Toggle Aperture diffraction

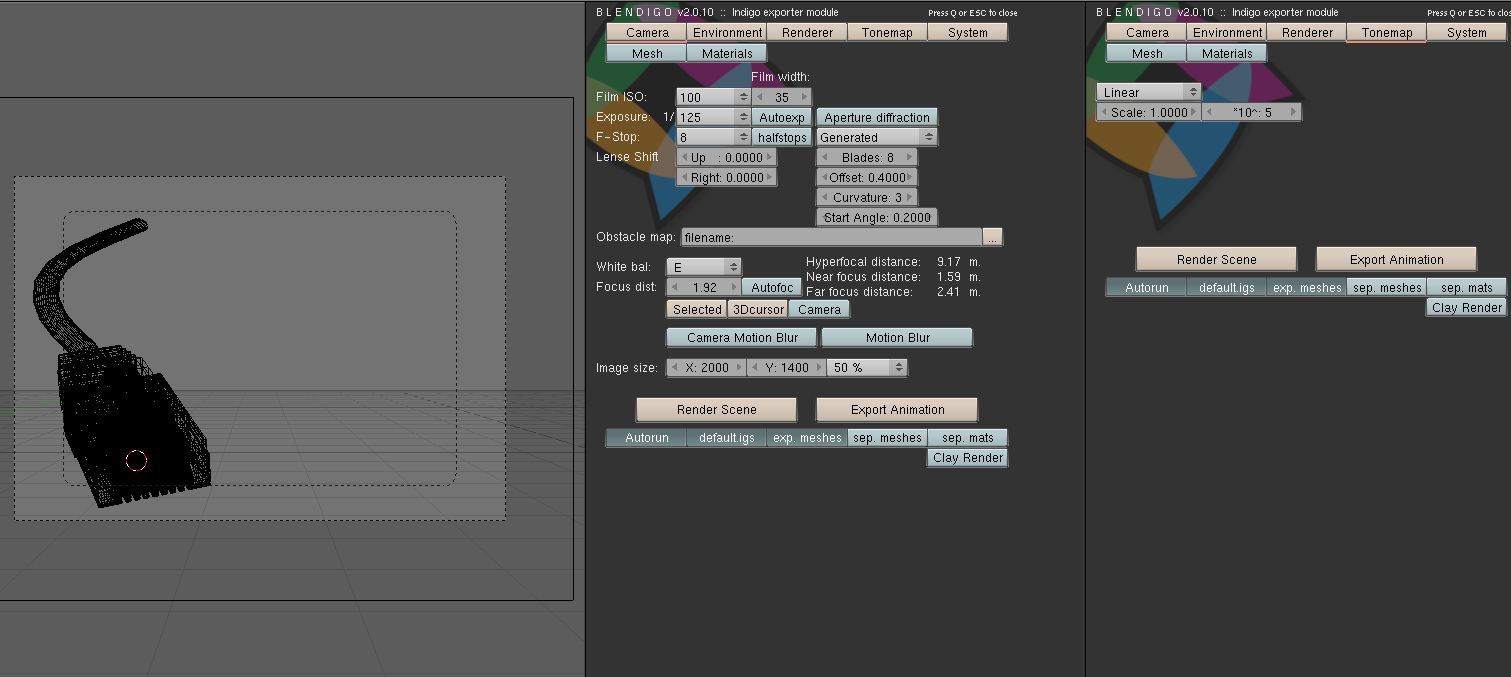click(877, 117)
